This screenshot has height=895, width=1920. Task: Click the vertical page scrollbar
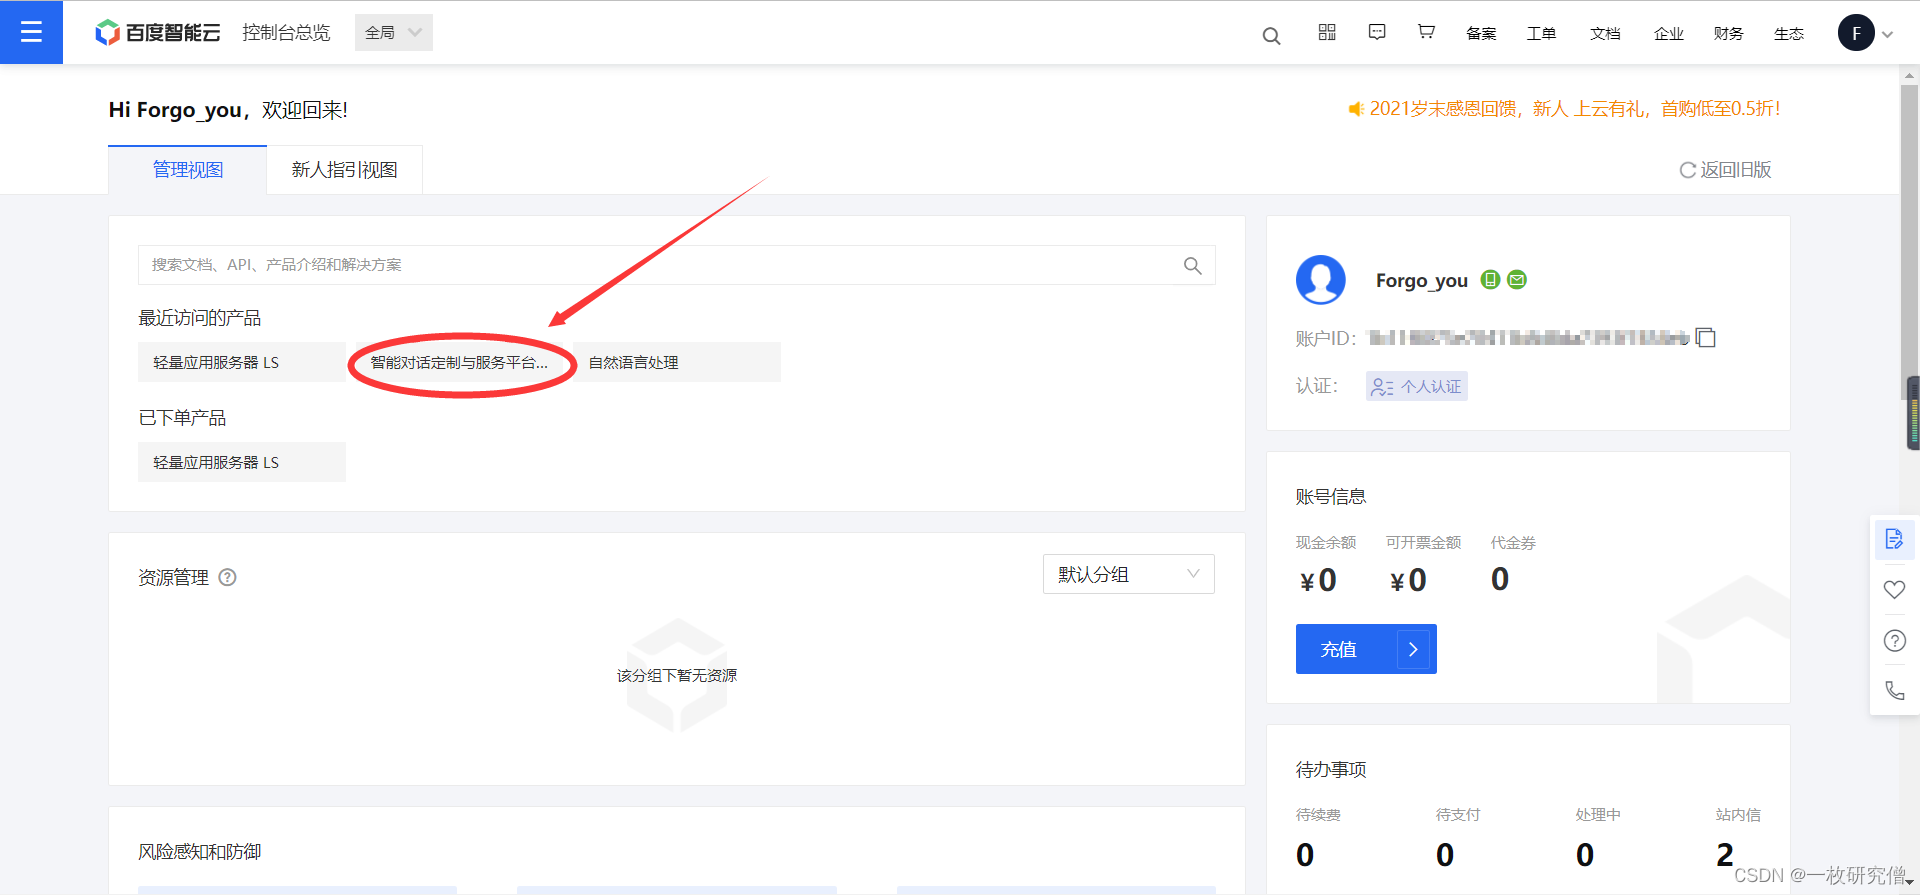coord(1909,240)
